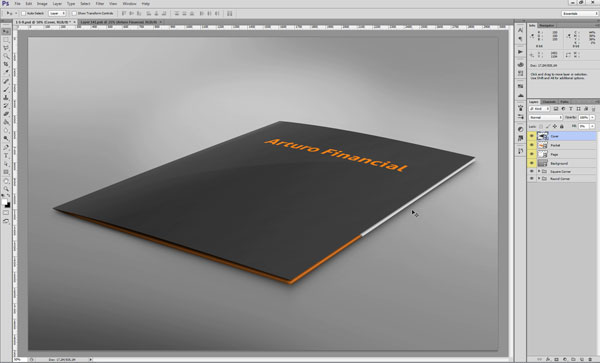This screenshot has height=363, width=600.
Task: Switch to the Navigator tab
Action: pyautogui.click(x=547, y=26)
